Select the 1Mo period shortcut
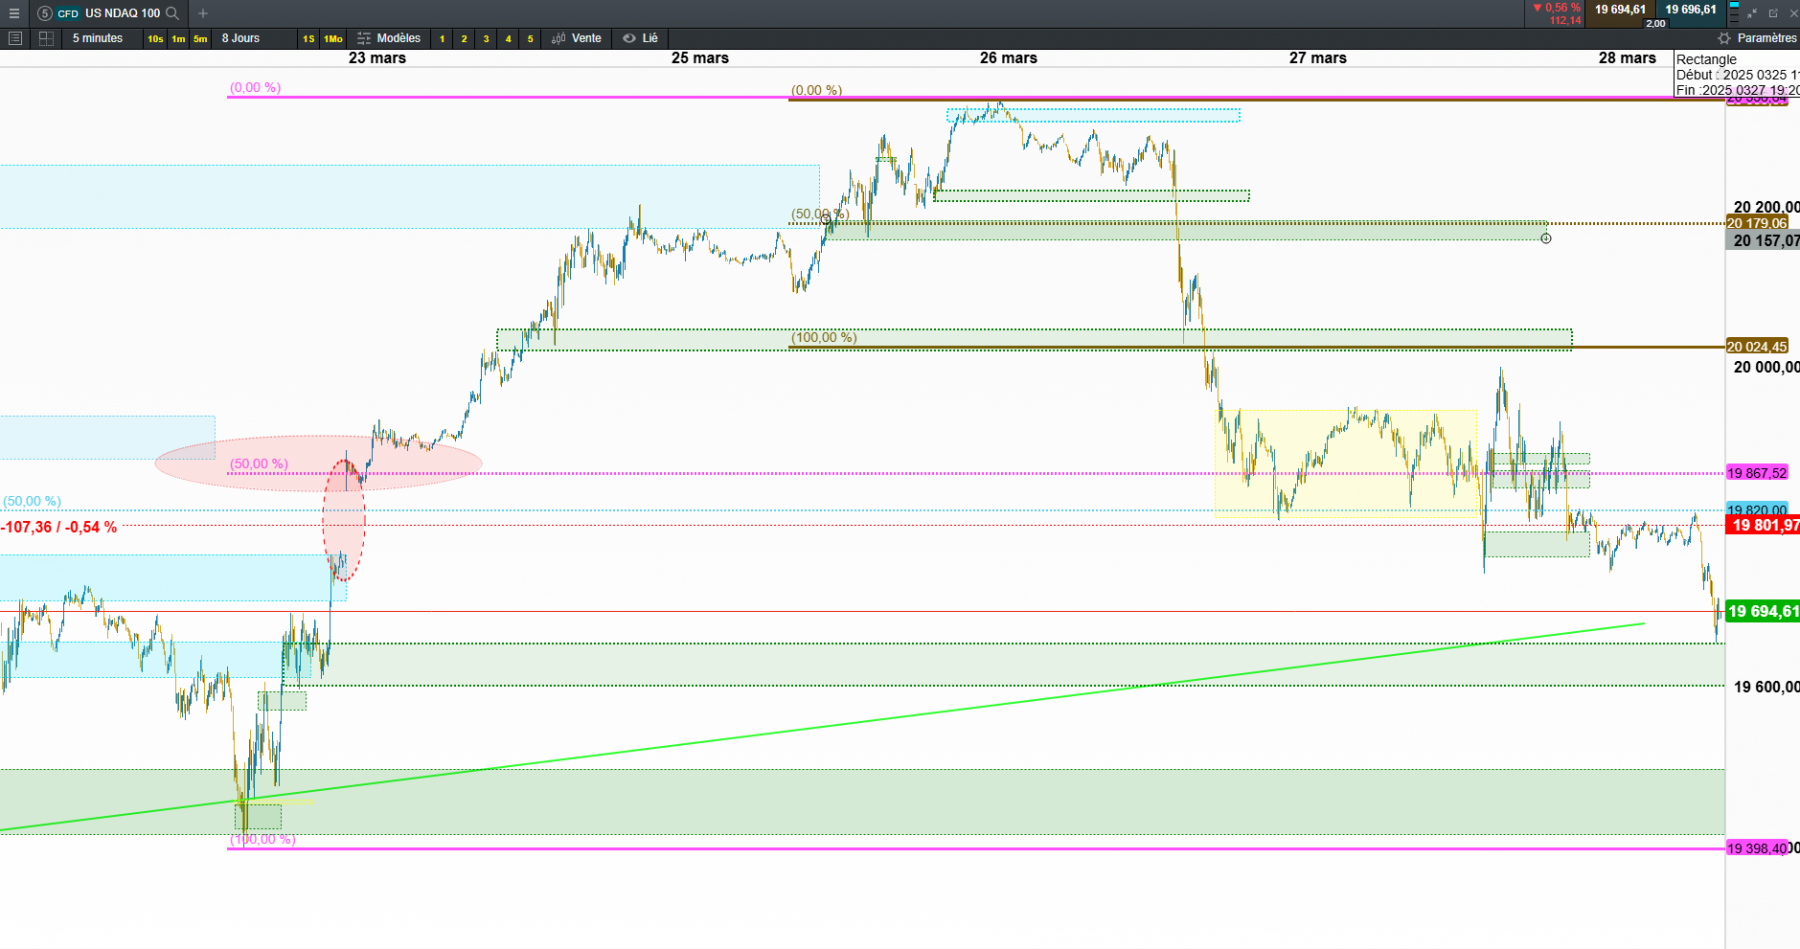 click(x=333, y=39)
